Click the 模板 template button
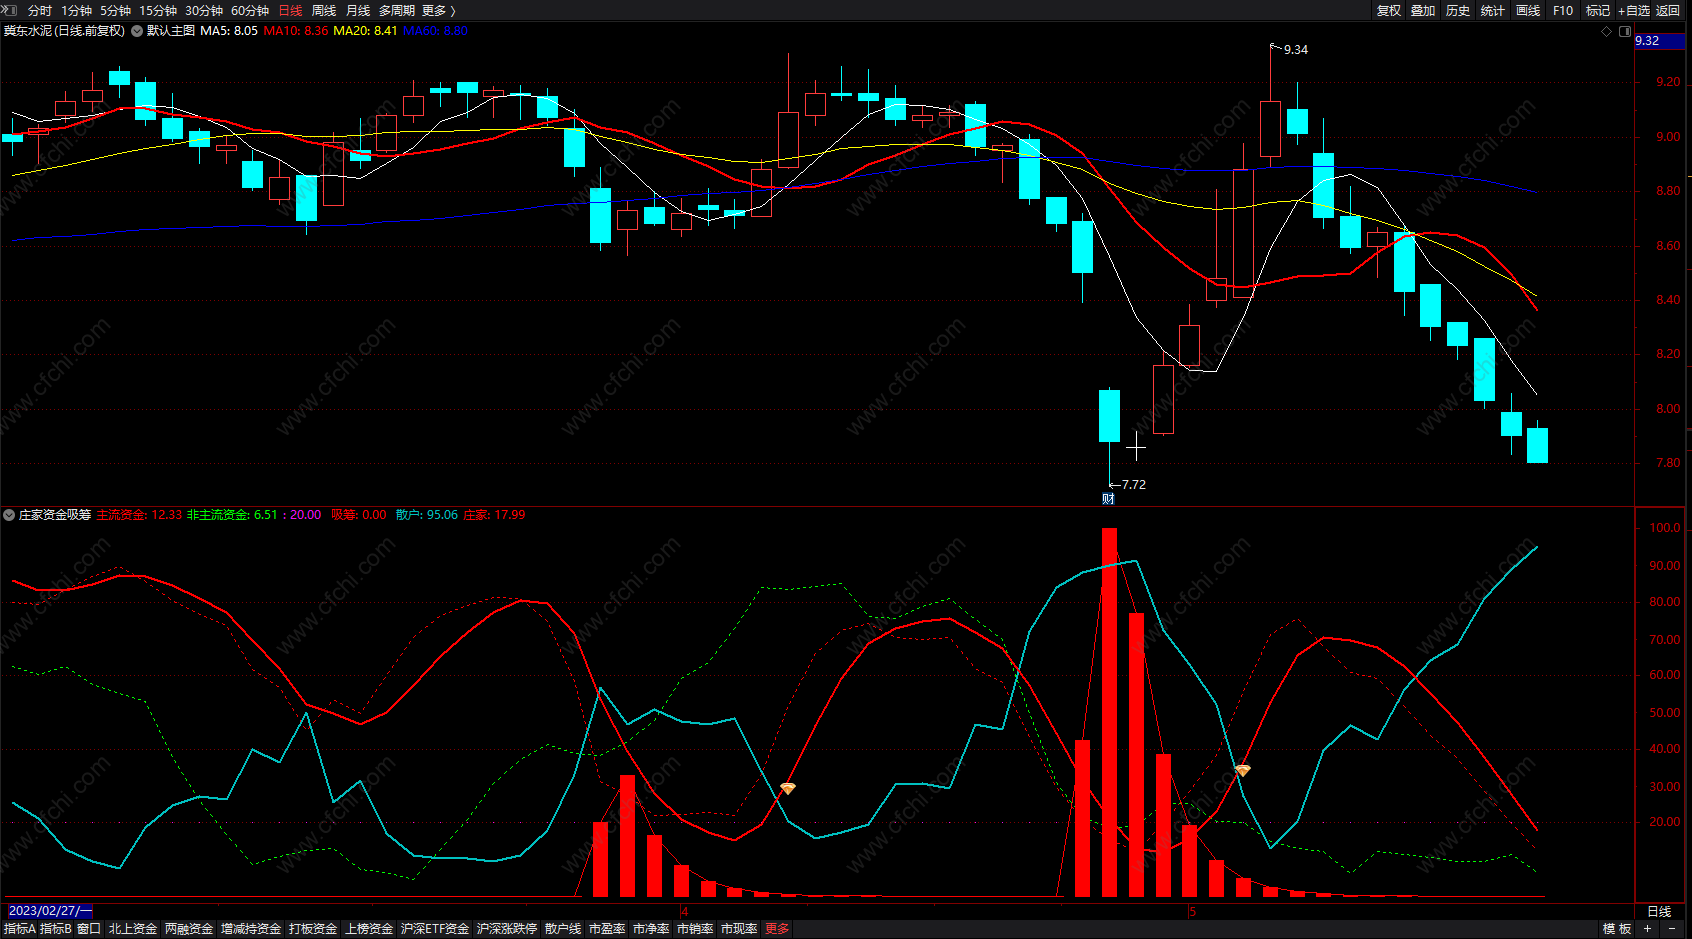The width and height of the screenshot is (1692, 939). pos(1617,929)
